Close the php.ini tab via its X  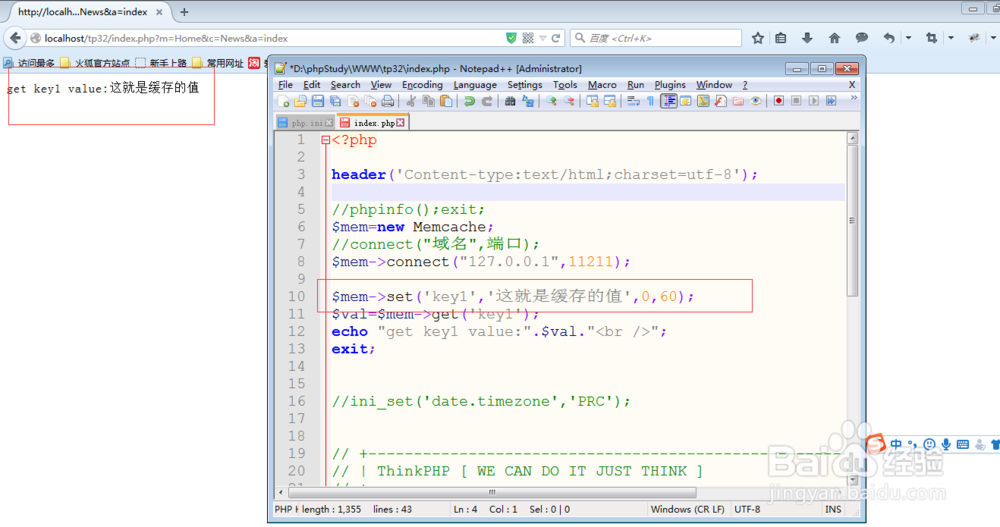tap(329, 122)
